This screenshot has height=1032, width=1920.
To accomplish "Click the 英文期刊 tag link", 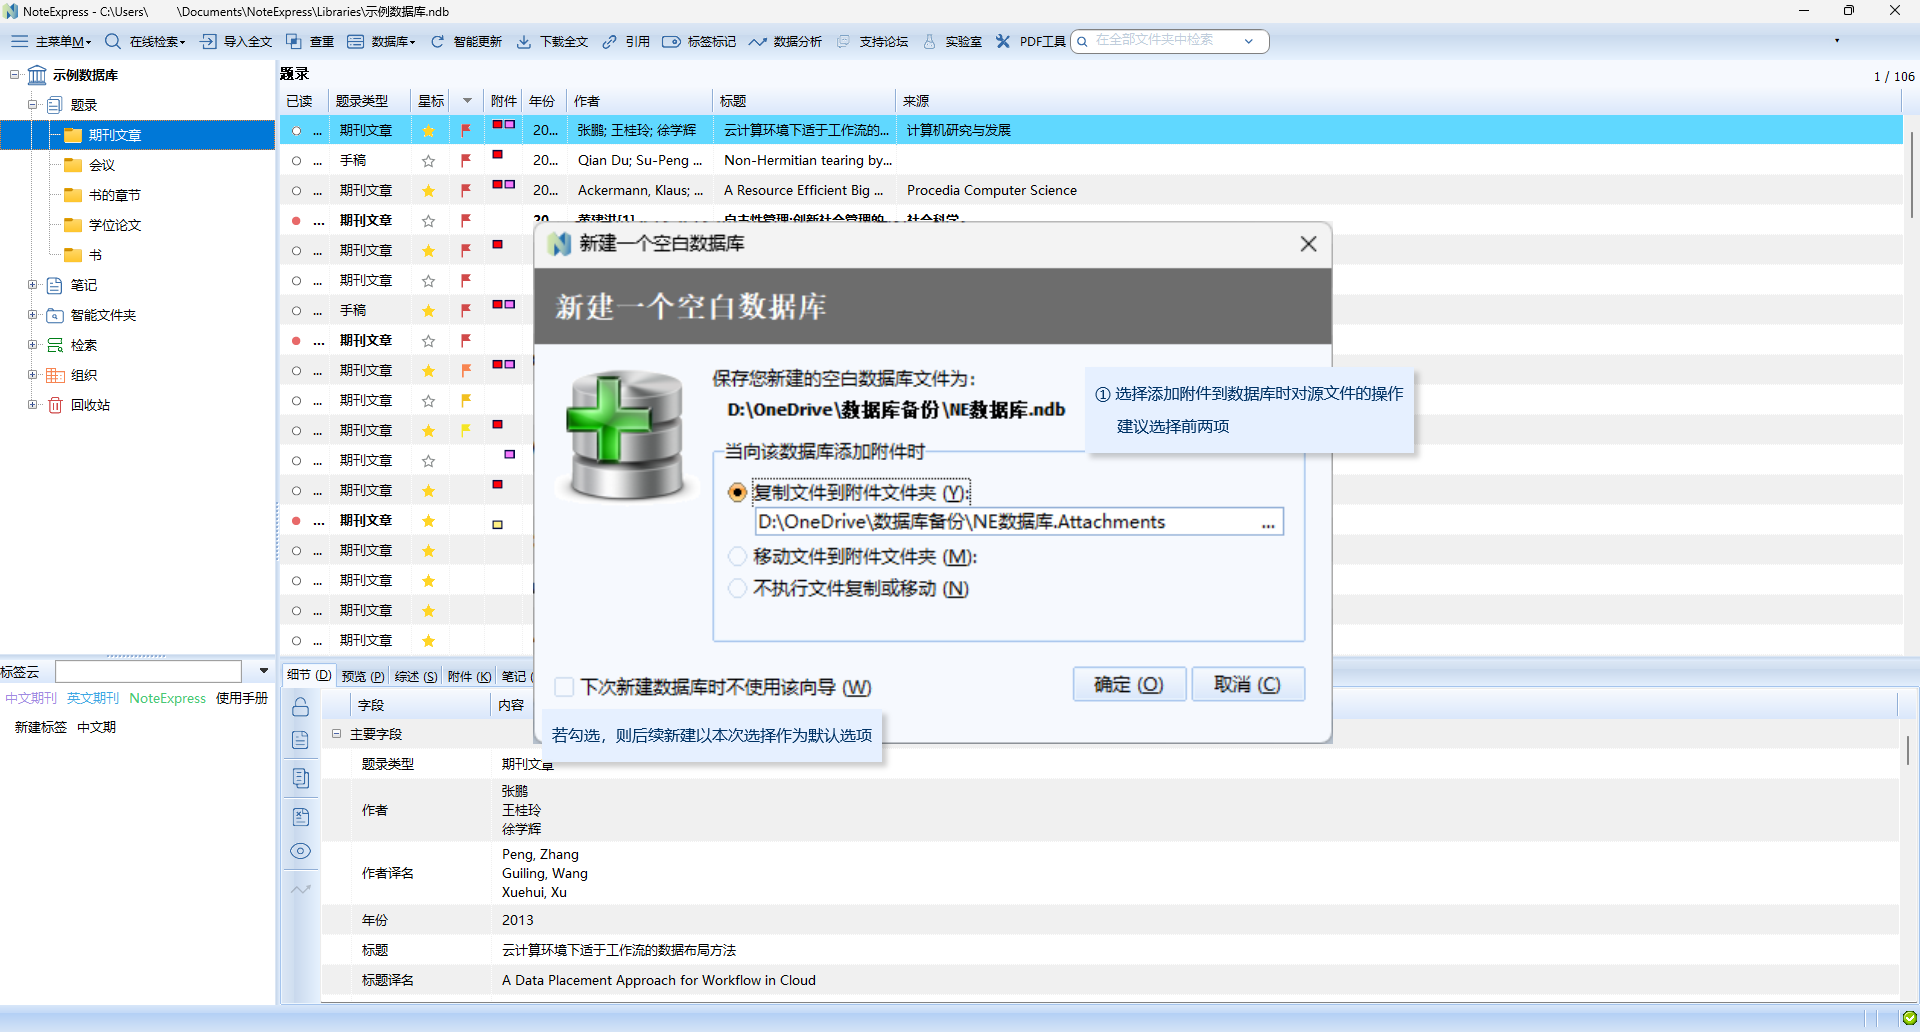I will [93, 698].
